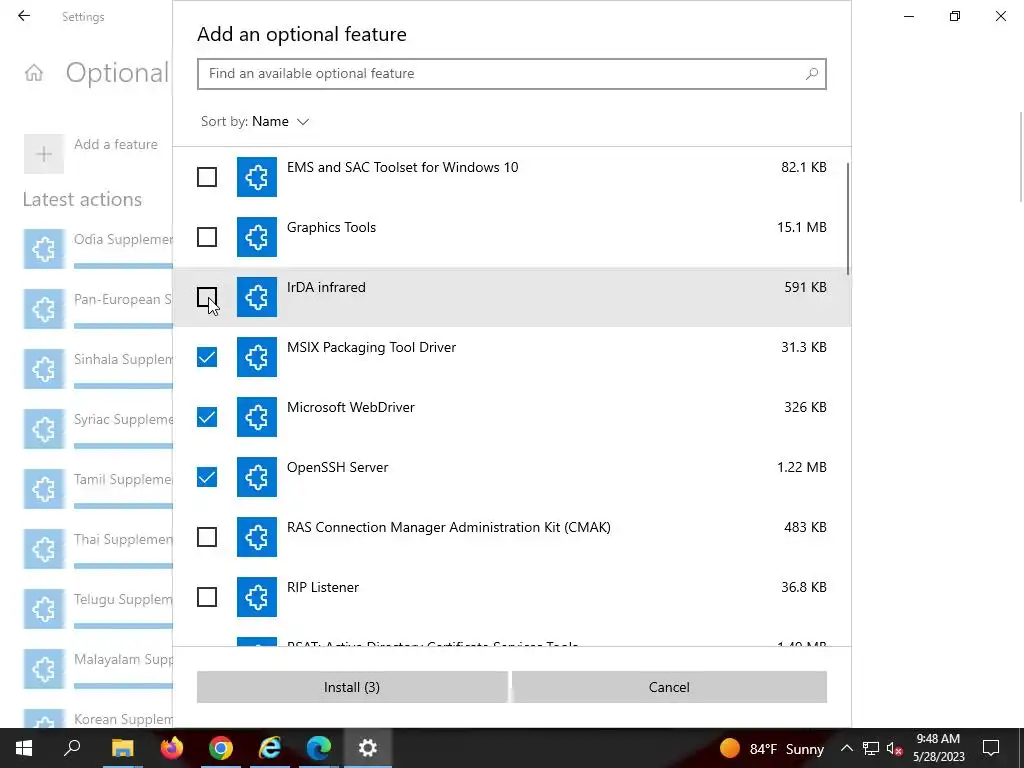Click the '1.22 MB' size value
The height and width of the screenshot is (768, 1024).
[x=802, y=468]
